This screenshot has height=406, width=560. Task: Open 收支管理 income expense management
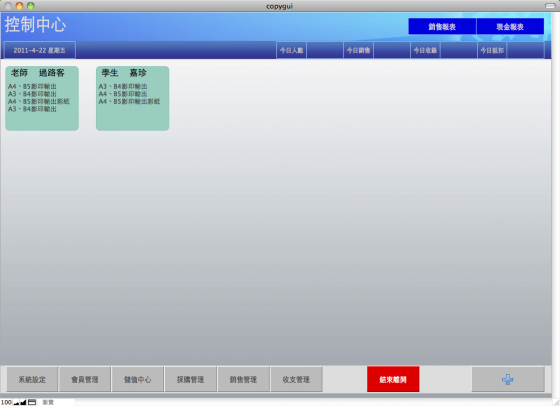click(296, 379)
